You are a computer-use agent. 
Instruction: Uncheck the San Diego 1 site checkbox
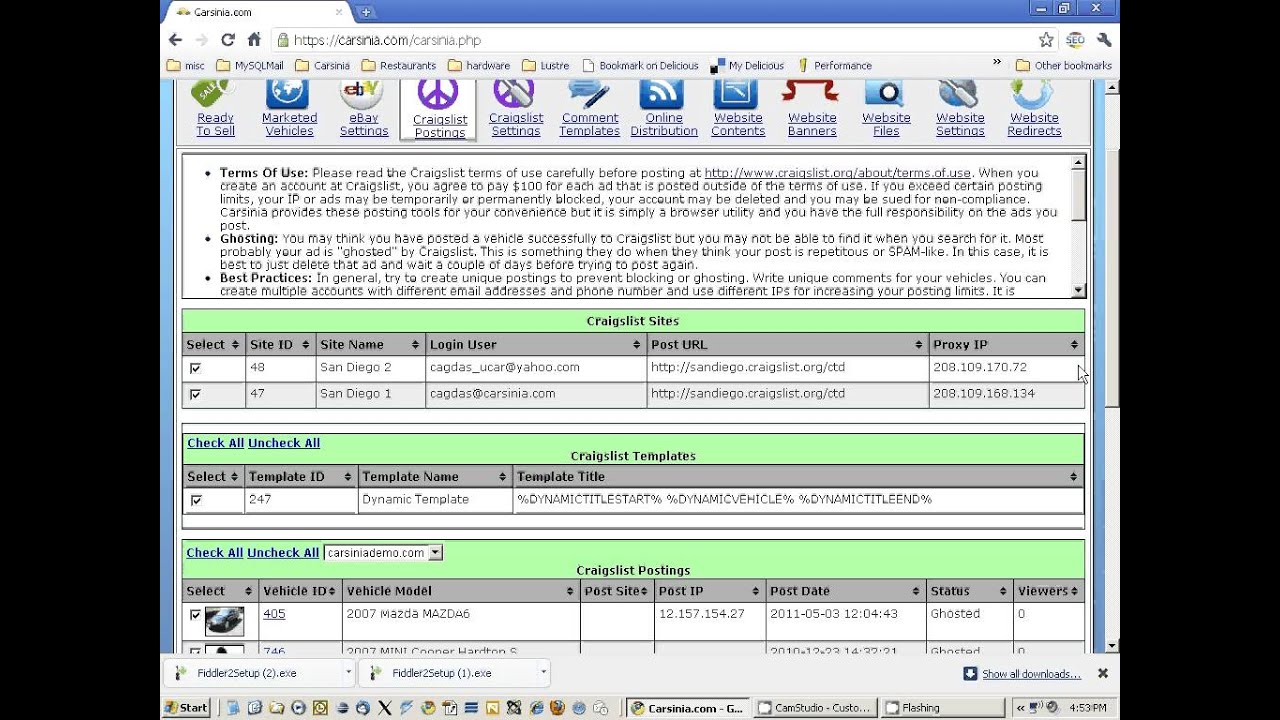195,394
